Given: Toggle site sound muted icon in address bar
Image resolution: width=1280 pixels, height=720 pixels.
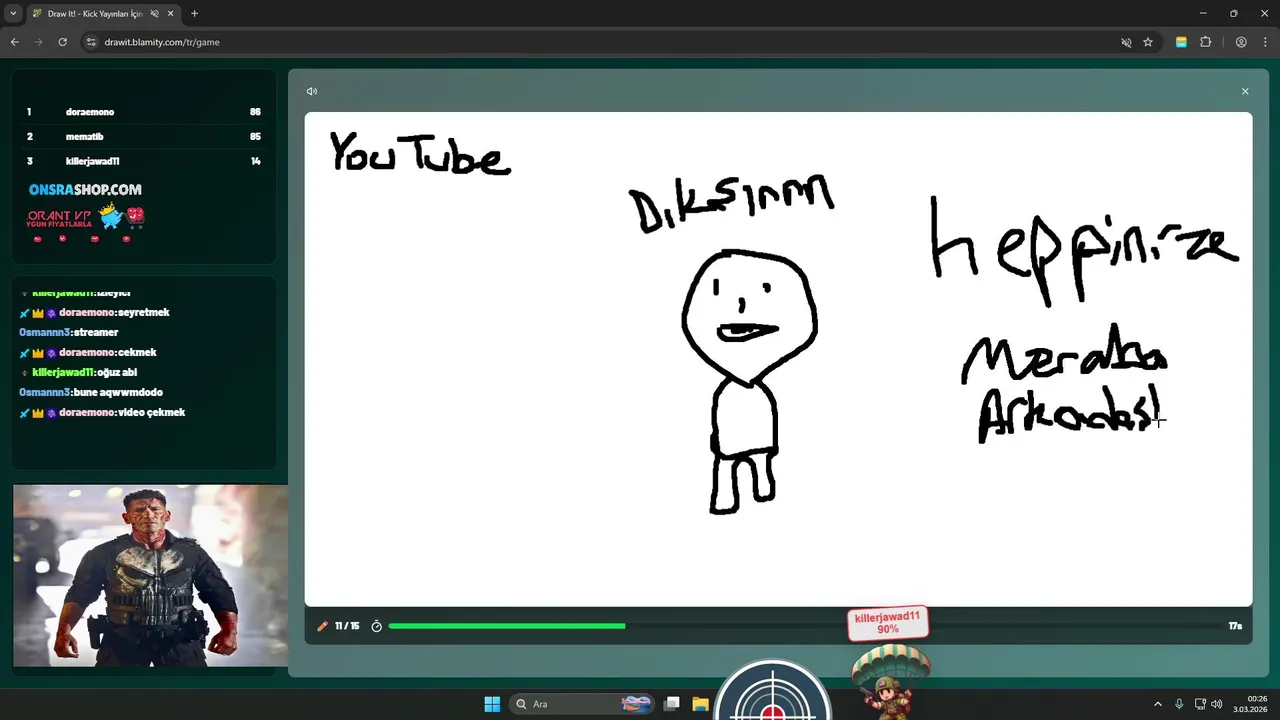Looking at the screenshot, I should (1126, 42).
